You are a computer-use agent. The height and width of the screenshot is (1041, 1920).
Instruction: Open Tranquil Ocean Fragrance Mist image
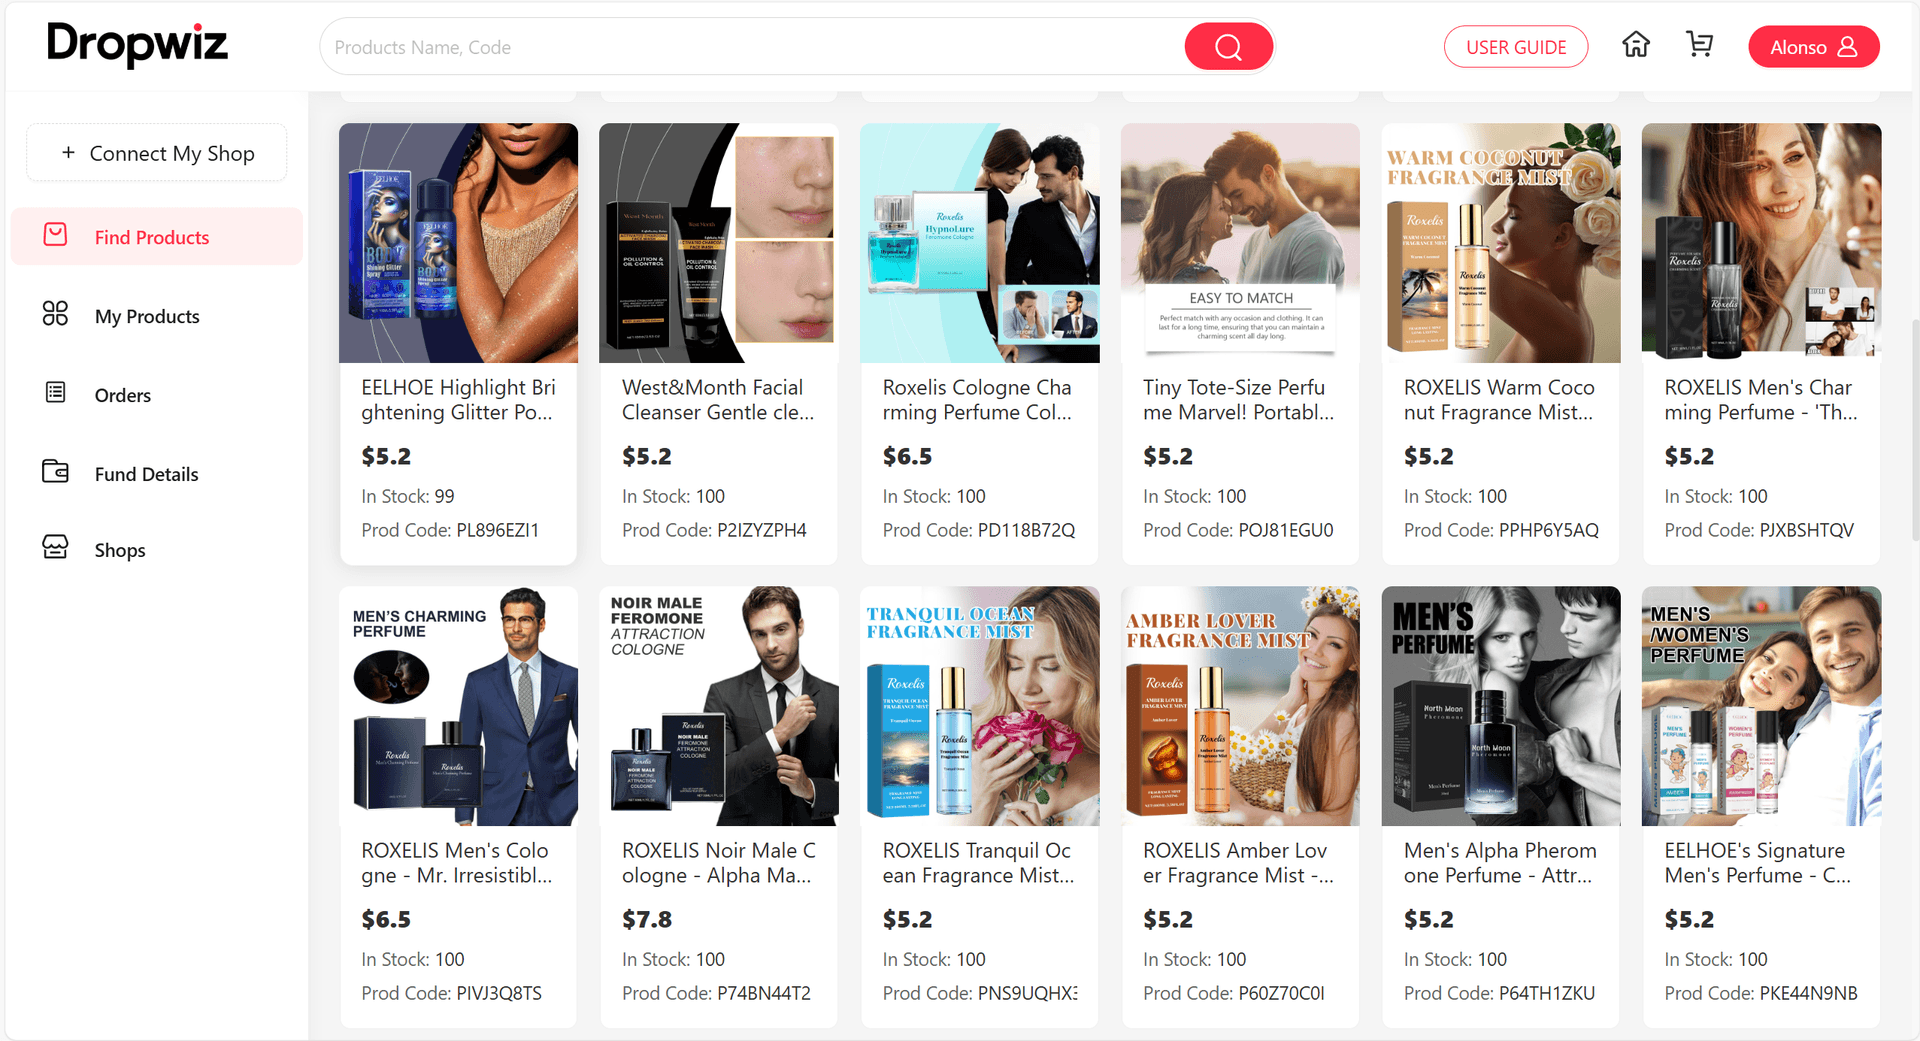tap(980, 706)
